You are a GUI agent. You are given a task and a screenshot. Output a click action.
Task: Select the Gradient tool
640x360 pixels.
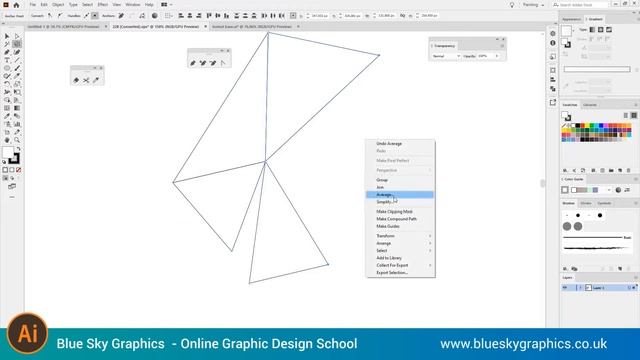coord(17,108)
